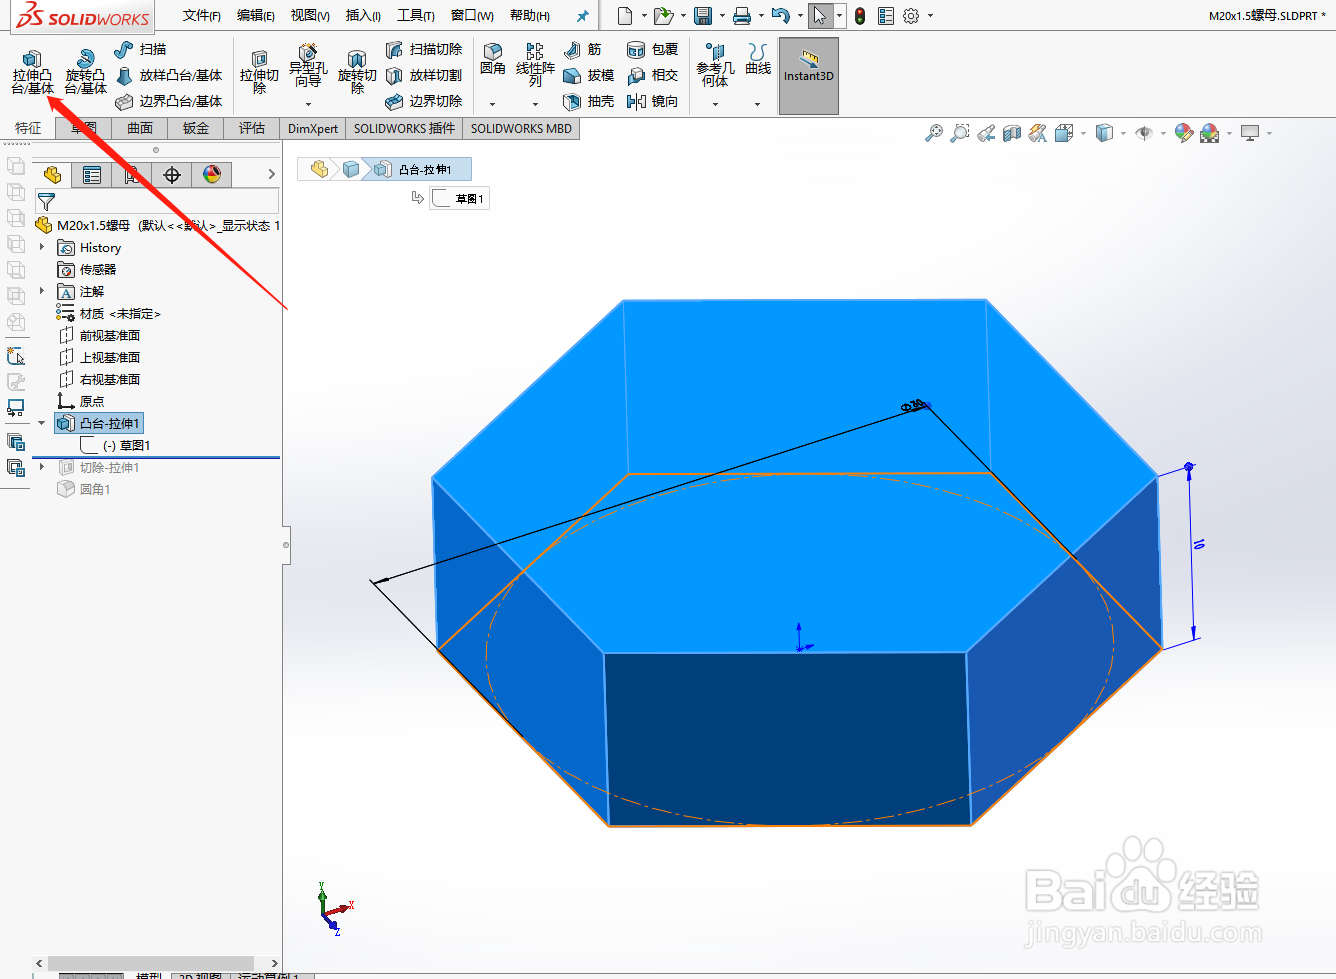
Task: Expand feature manager tabs chevron arrow
Action: (272, 174)
